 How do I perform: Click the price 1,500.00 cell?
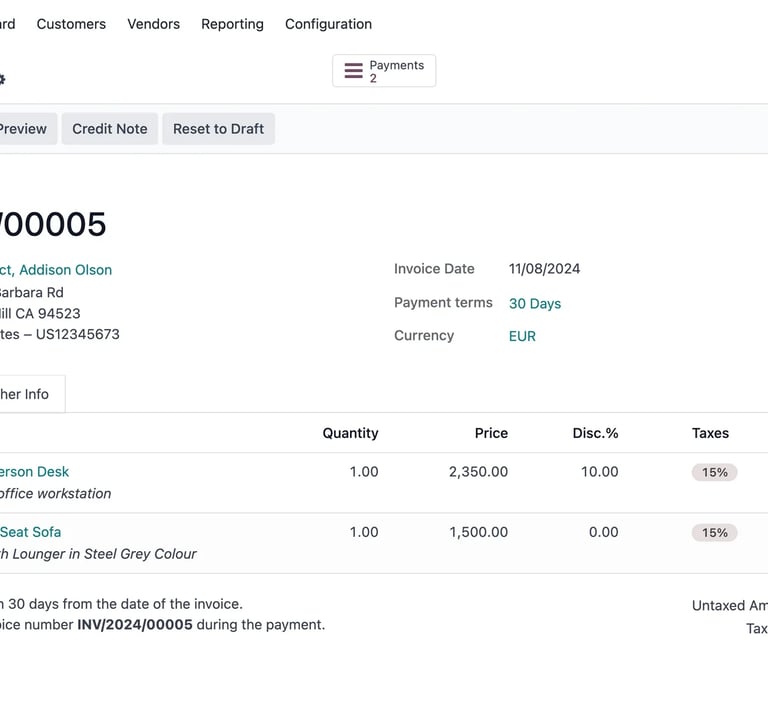[x=479, y=532]
